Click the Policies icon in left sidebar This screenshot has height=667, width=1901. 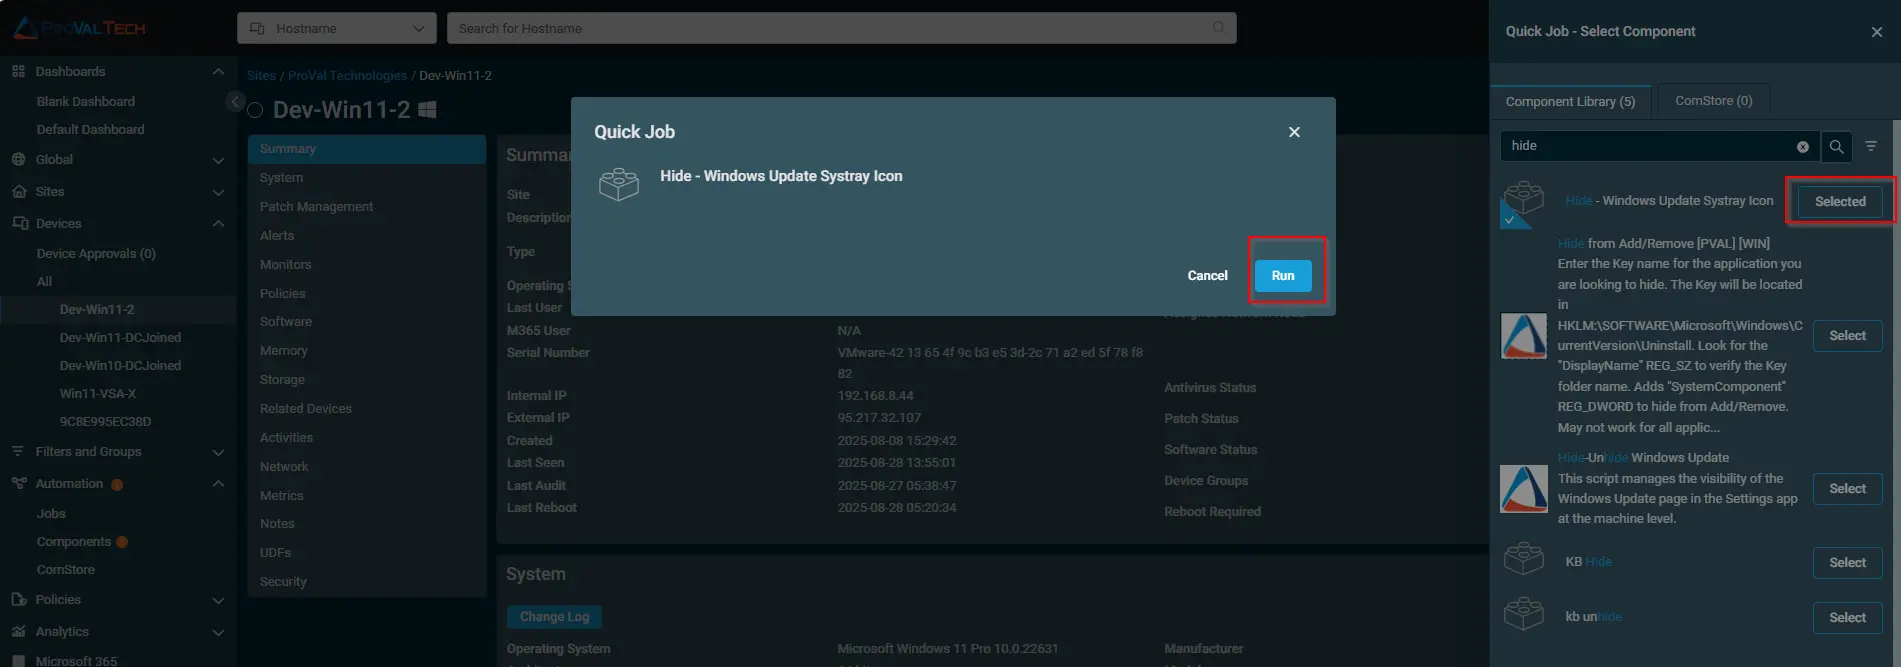[18, 599]
